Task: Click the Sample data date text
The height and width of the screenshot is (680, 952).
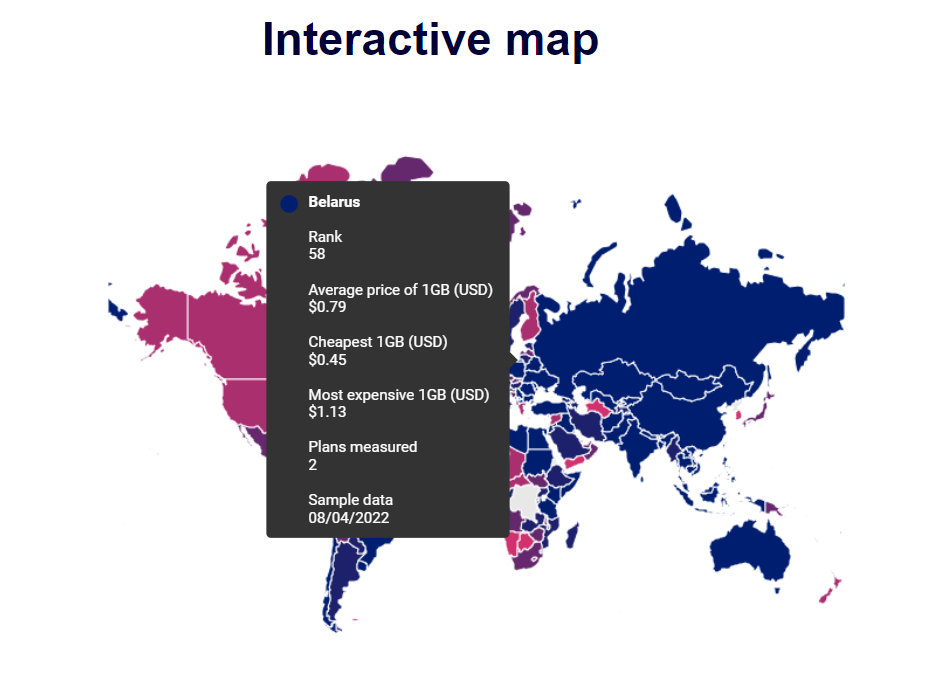Action: point(348,518)
